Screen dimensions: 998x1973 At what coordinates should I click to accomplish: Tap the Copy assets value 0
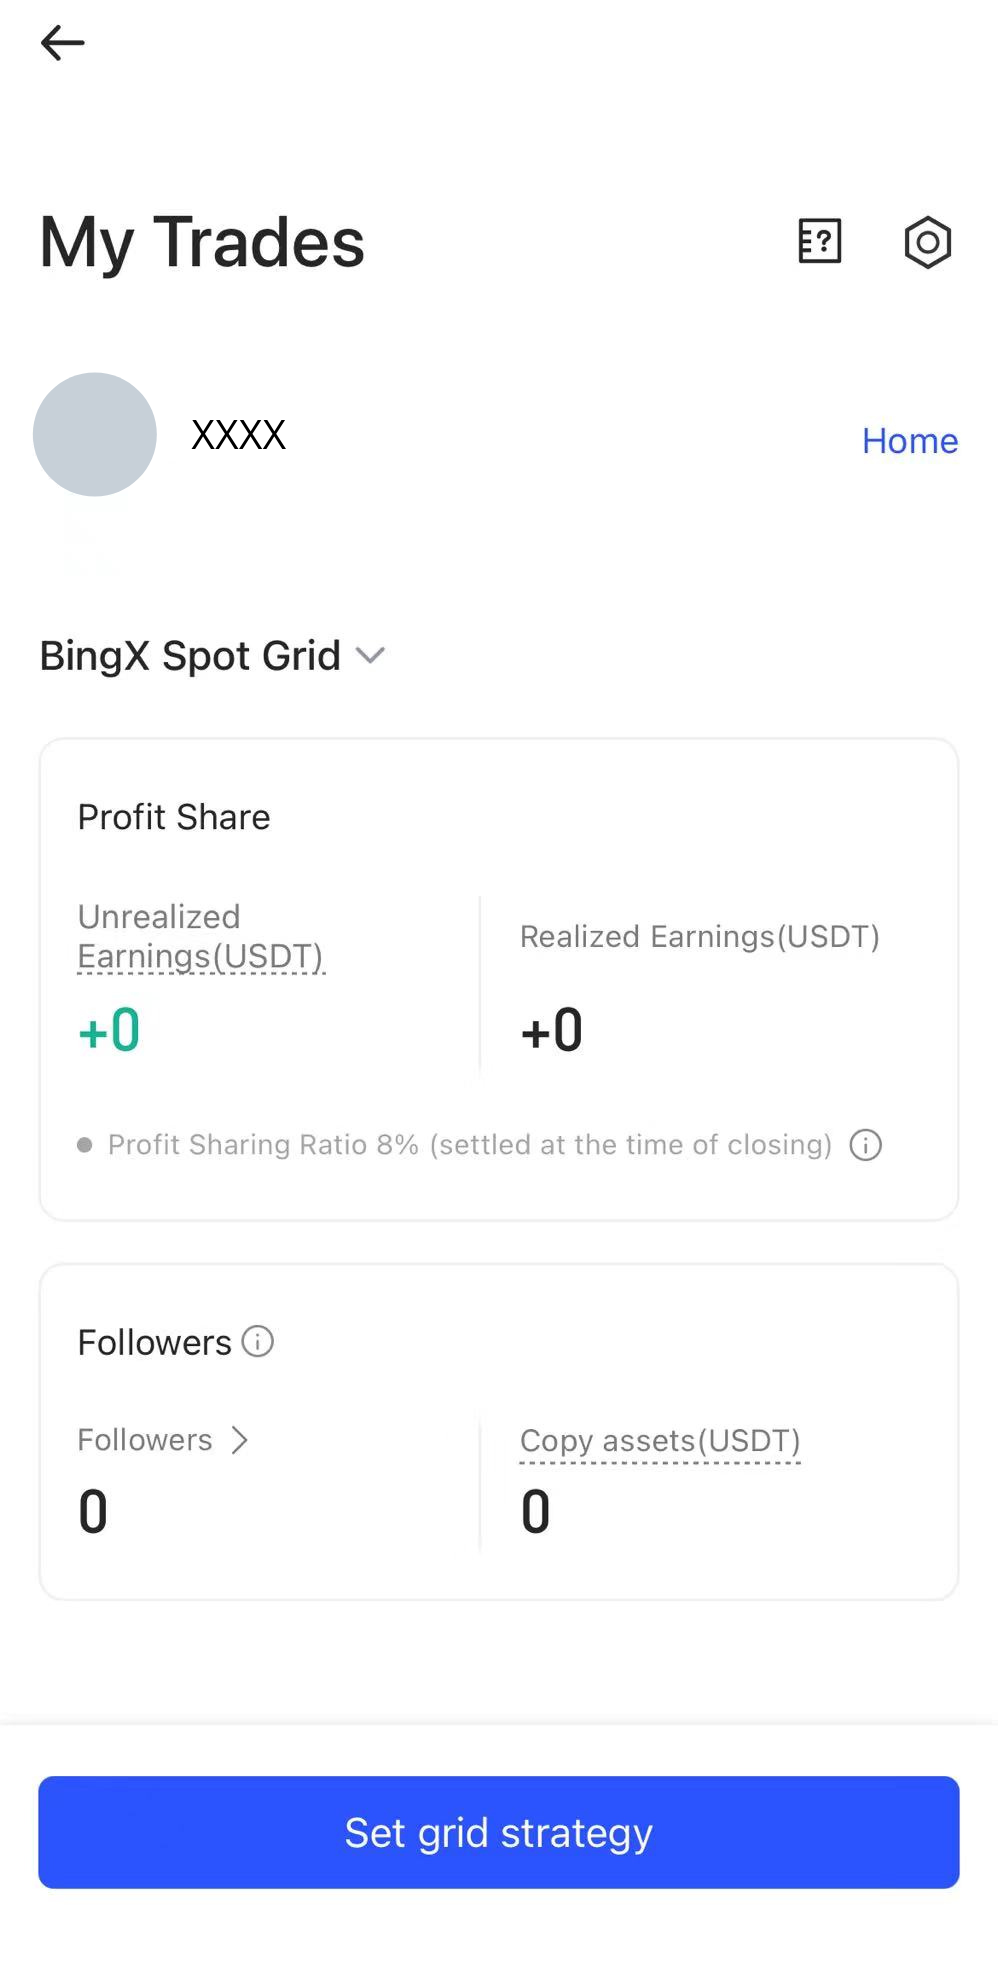[x=536, y=1511]
